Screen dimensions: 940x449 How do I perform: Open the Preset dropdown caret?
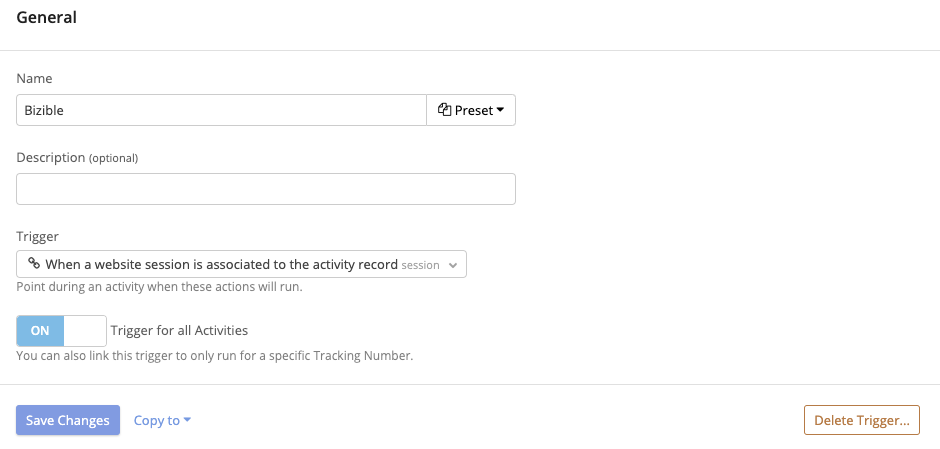(501, 110)
